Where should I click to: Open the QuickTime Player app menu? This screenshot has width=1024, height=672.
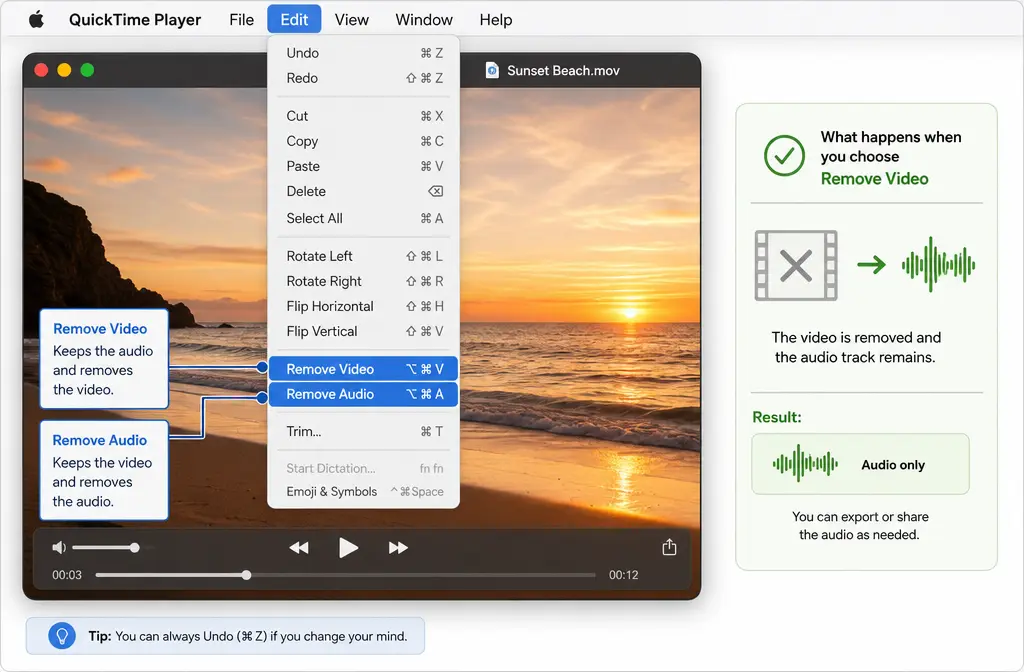tap(135, 20)
